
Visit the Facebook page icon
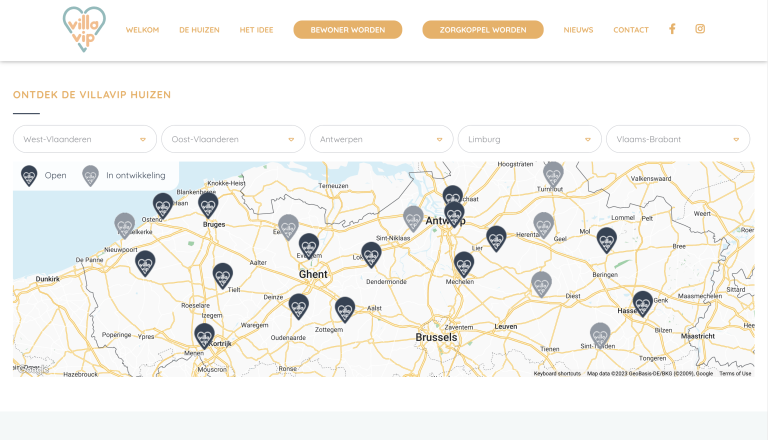672,29
